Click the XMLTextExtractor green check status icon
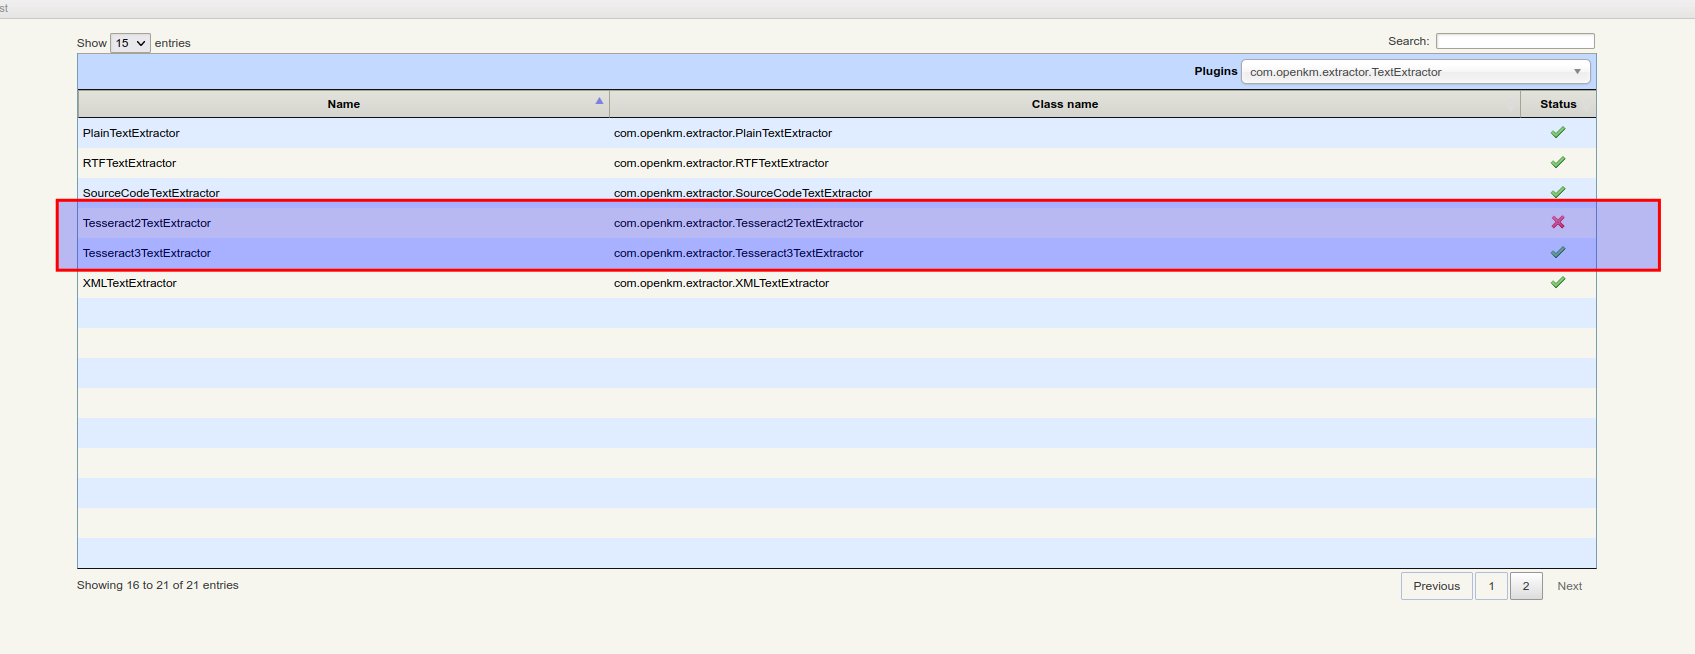 [1557, 283]
